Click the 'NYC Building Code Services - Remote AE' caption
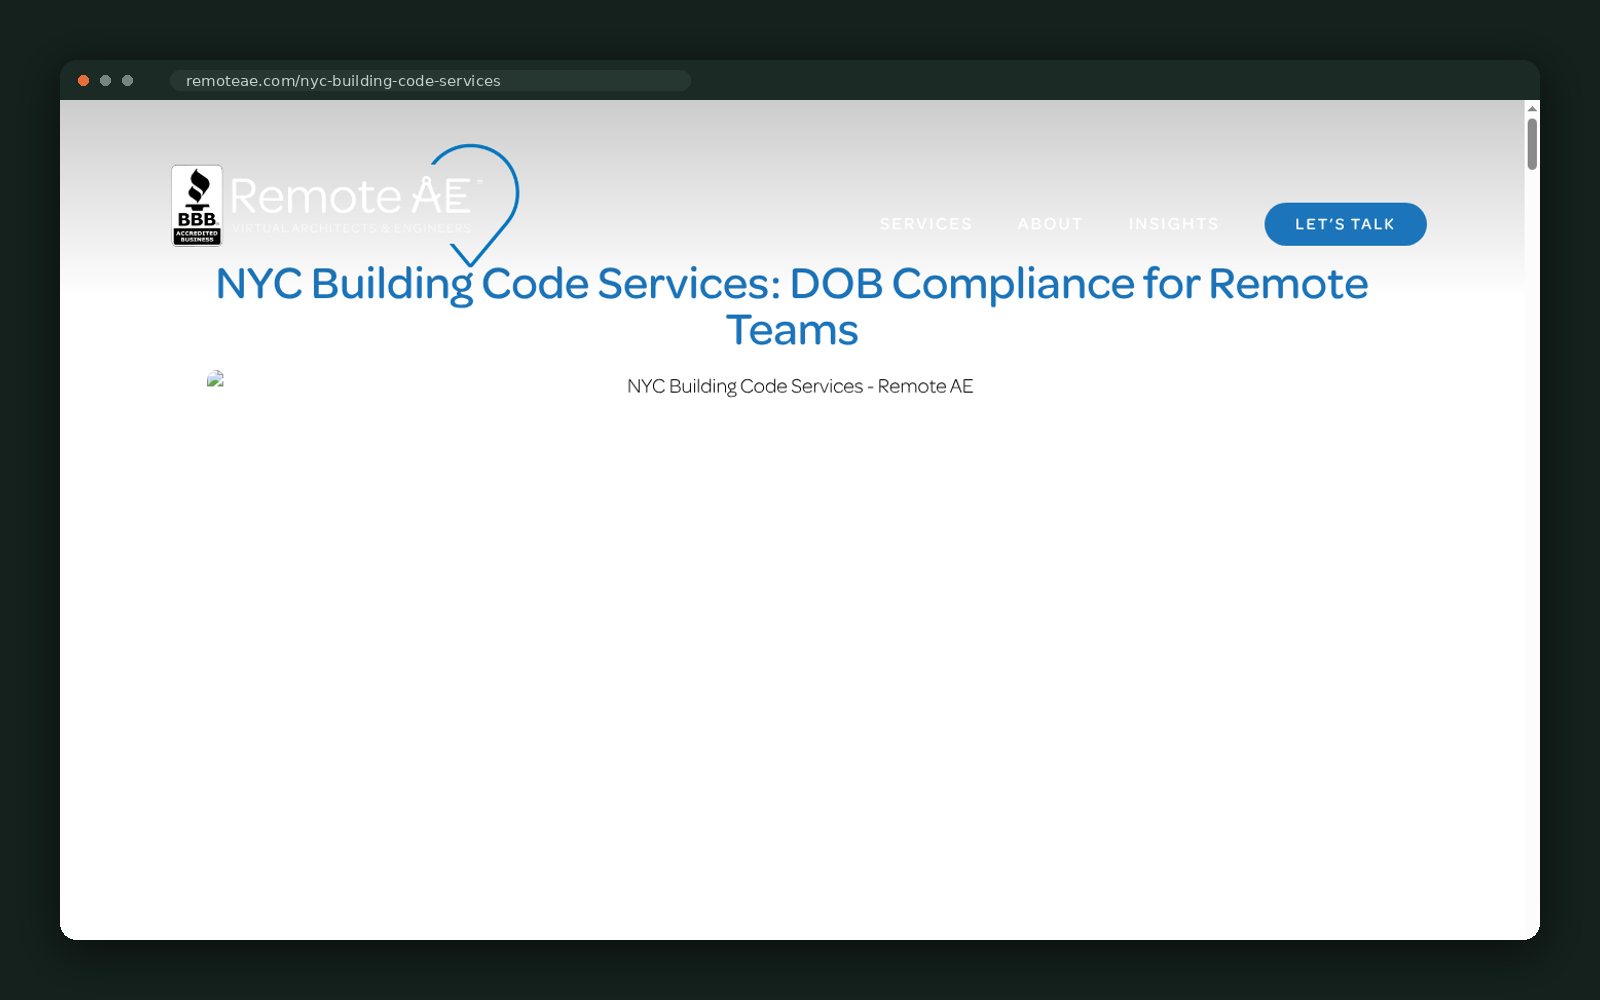Image resolution: width=1600 pixels, height=1000 pixels. click(x=800, y=386)
